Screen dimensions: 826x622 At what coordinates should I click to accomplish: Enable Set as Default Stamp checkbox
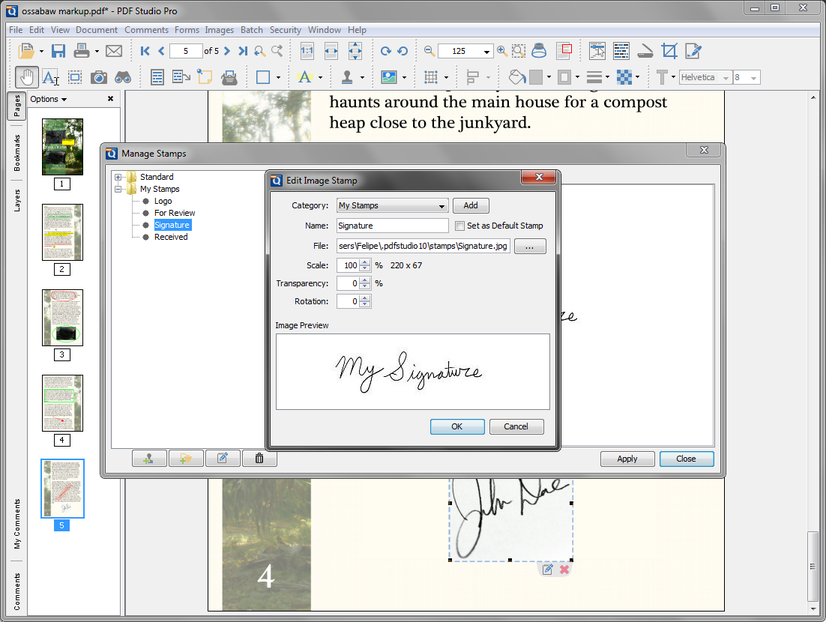[x=459, y=226]
